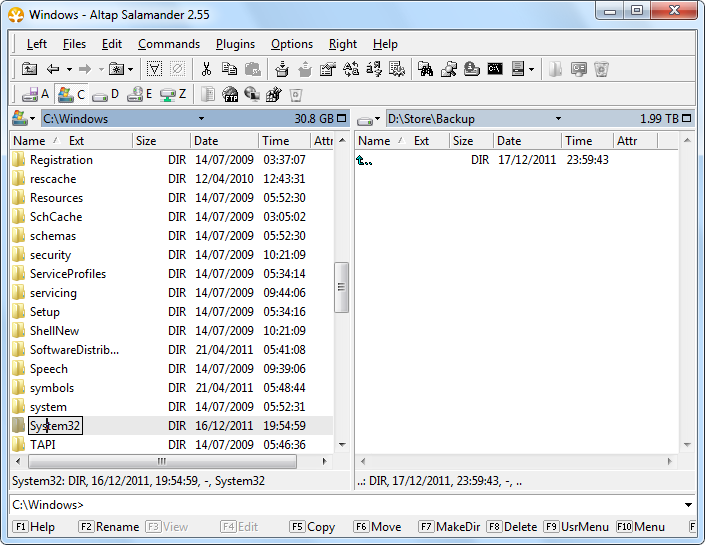Viewport: 705px width, 545px height.
Task: Click F10 Menu button
Action: 640,527
